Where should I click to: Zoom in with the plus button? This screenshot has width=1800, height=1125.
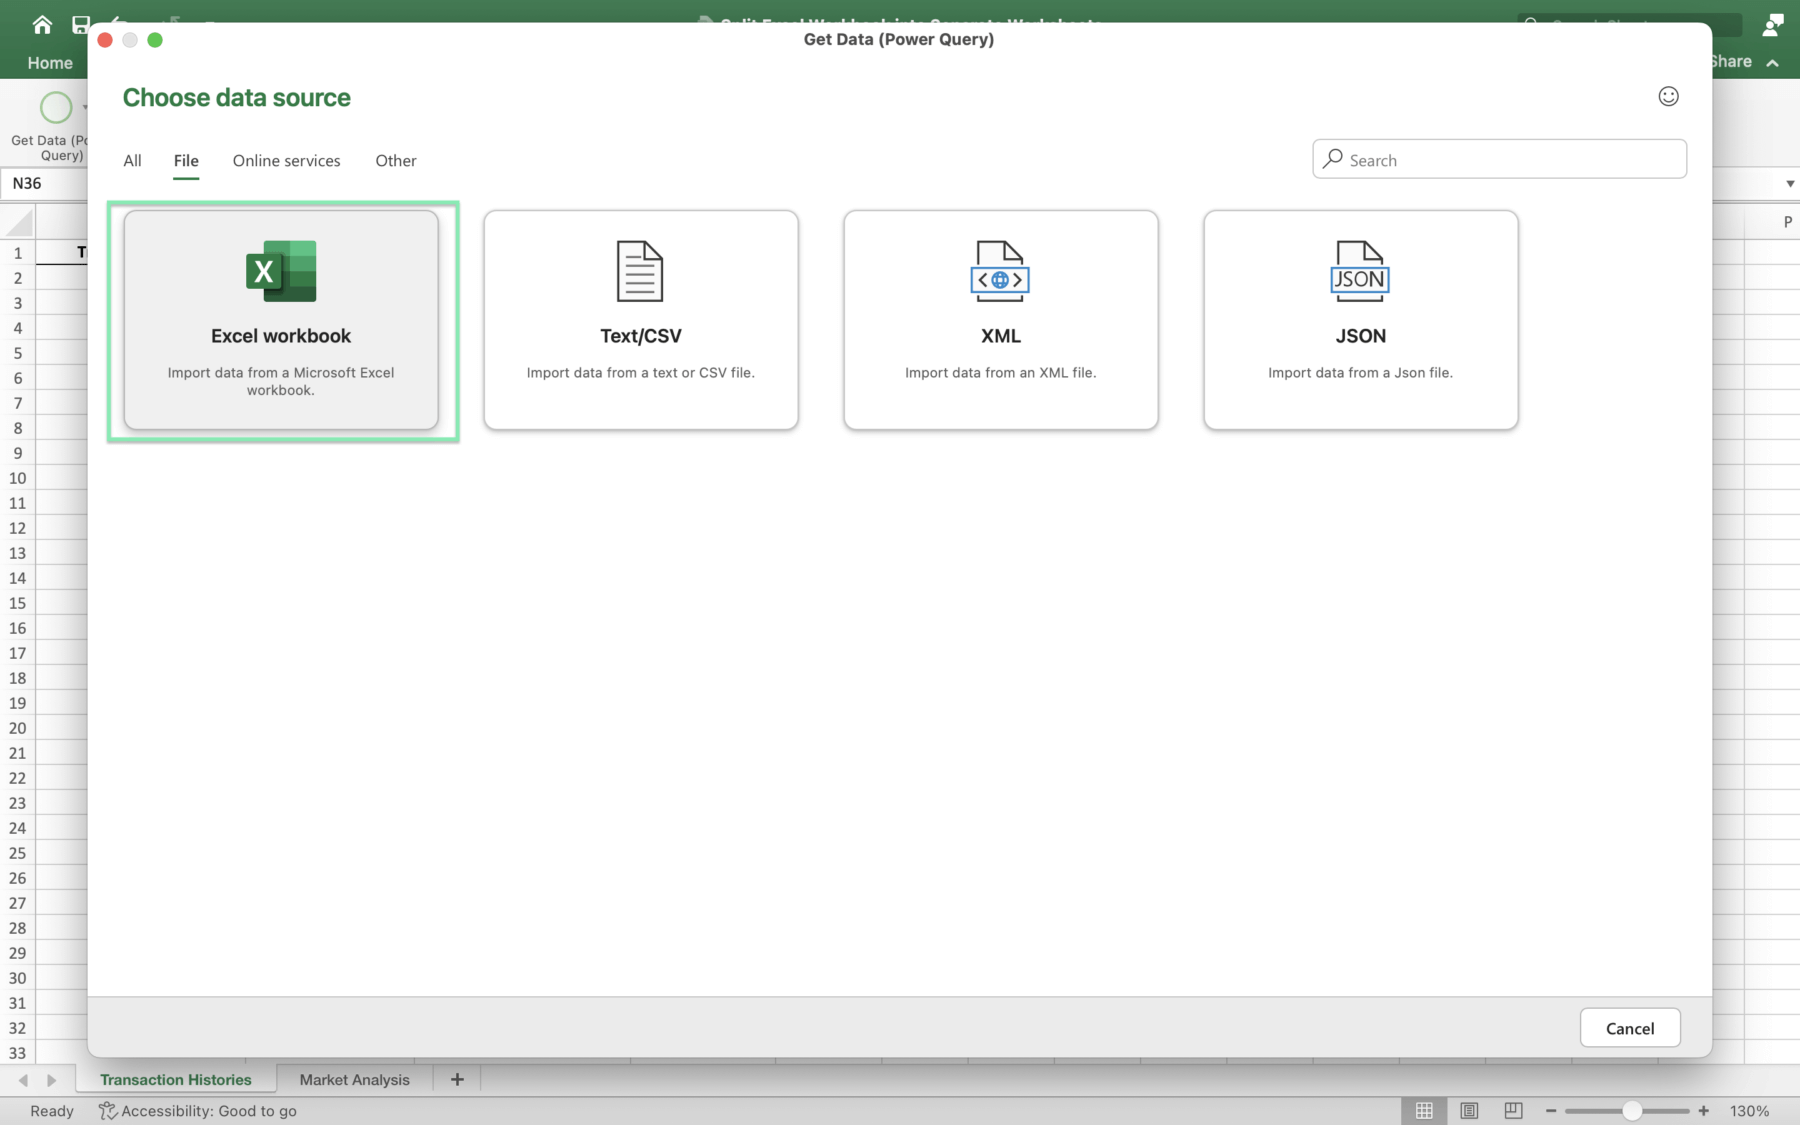1704,1111
